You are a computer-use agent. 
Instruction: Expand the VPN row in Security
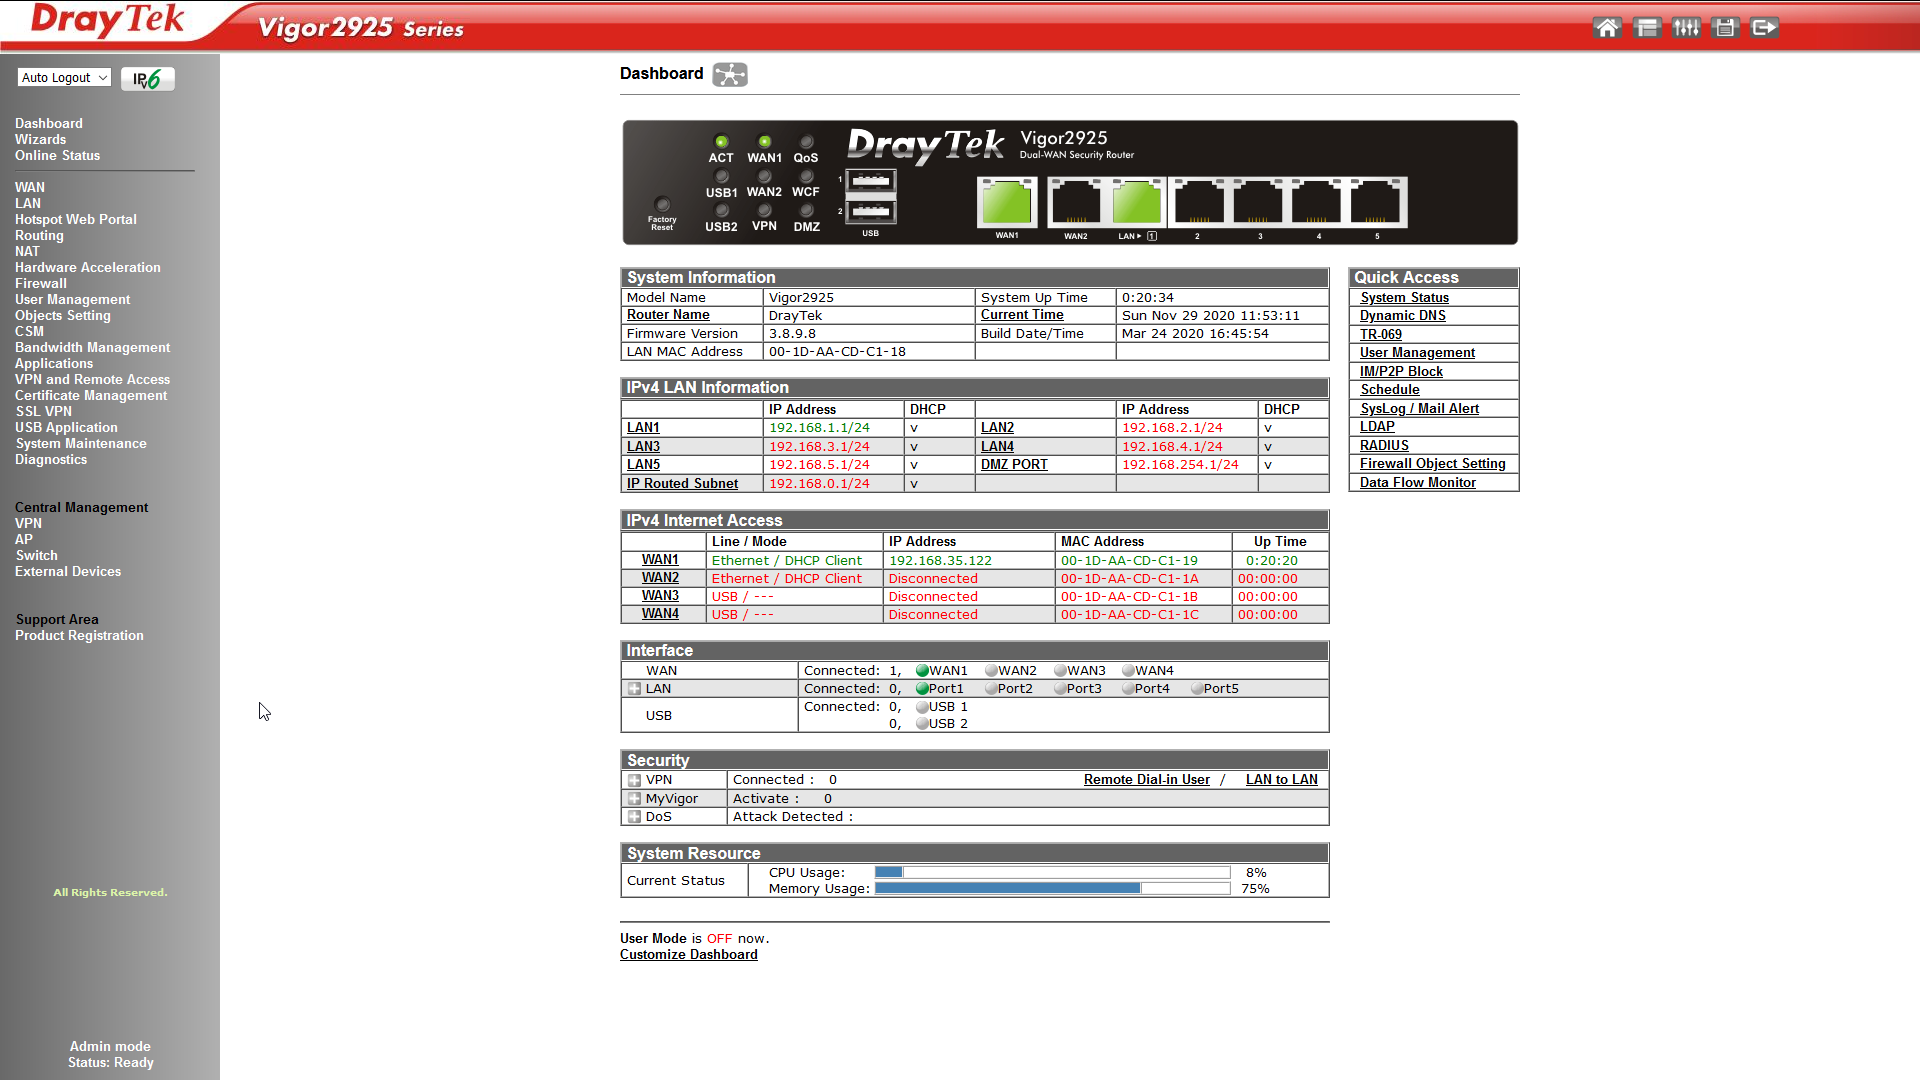coord(634,780)
